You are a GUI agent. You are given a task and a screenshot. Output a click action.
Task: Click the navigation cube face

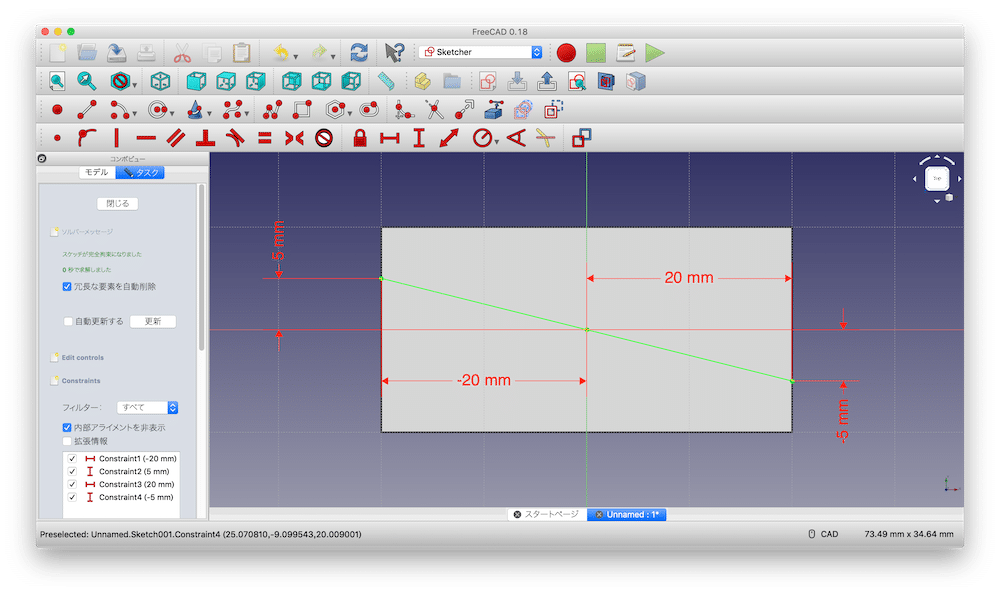(x=937, y=179)
